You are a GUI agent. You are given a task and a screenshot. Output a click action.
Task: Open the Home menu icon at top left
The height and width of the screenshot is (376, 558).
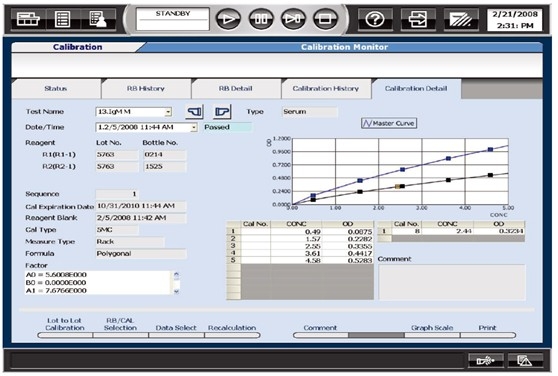[28, 19]
